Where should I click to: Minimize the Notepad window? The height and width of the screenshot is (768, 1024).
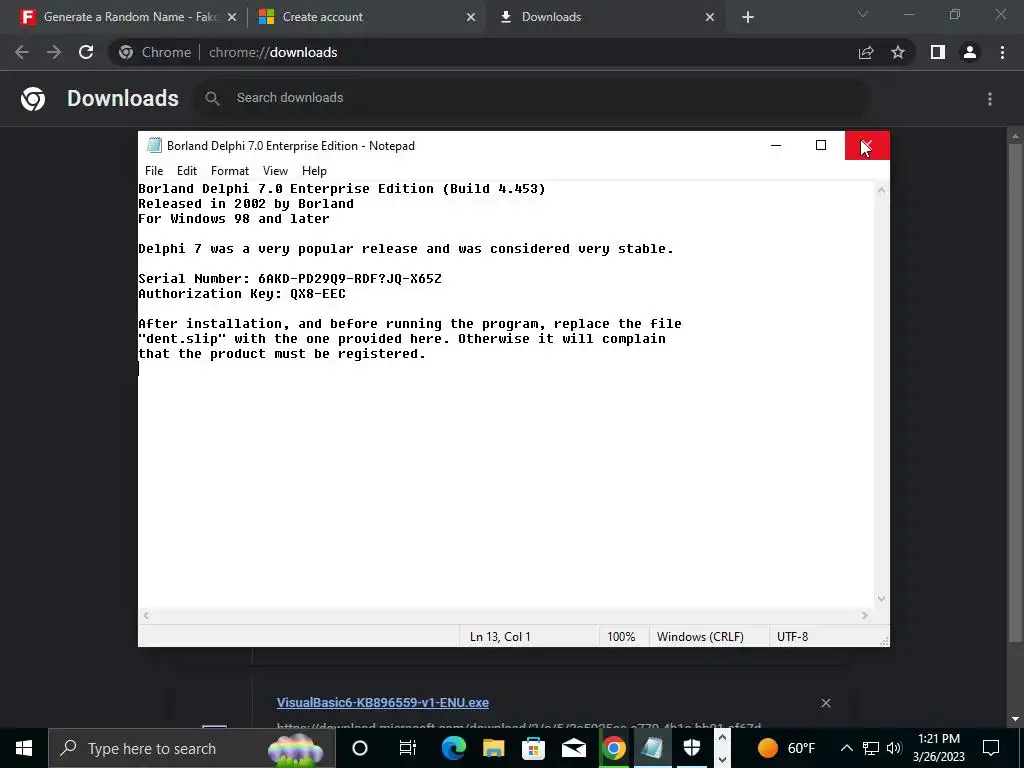776,145
